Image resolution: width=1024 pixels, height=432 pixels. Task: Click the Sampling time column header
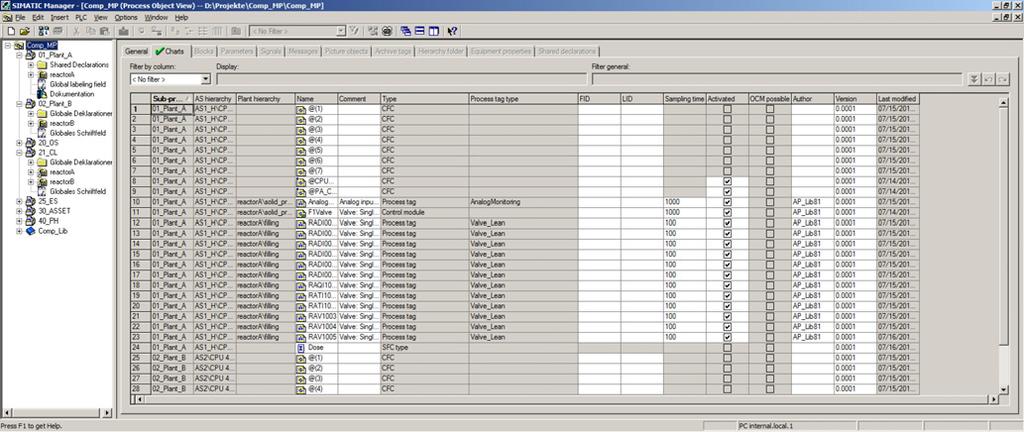[684, 99]
